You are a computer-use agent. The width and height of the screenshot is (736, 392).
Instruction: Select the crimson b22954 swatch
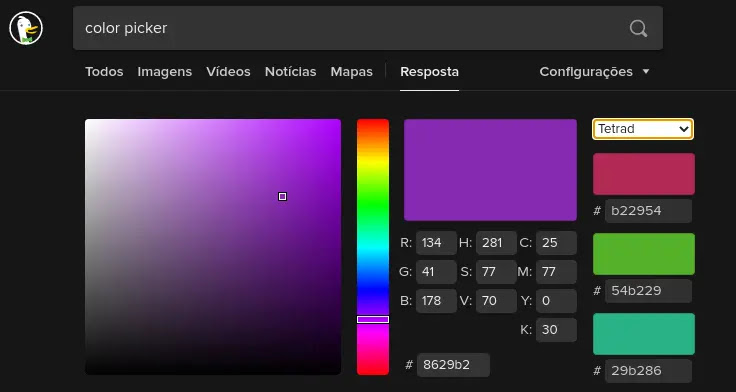(x=644, y=174)
